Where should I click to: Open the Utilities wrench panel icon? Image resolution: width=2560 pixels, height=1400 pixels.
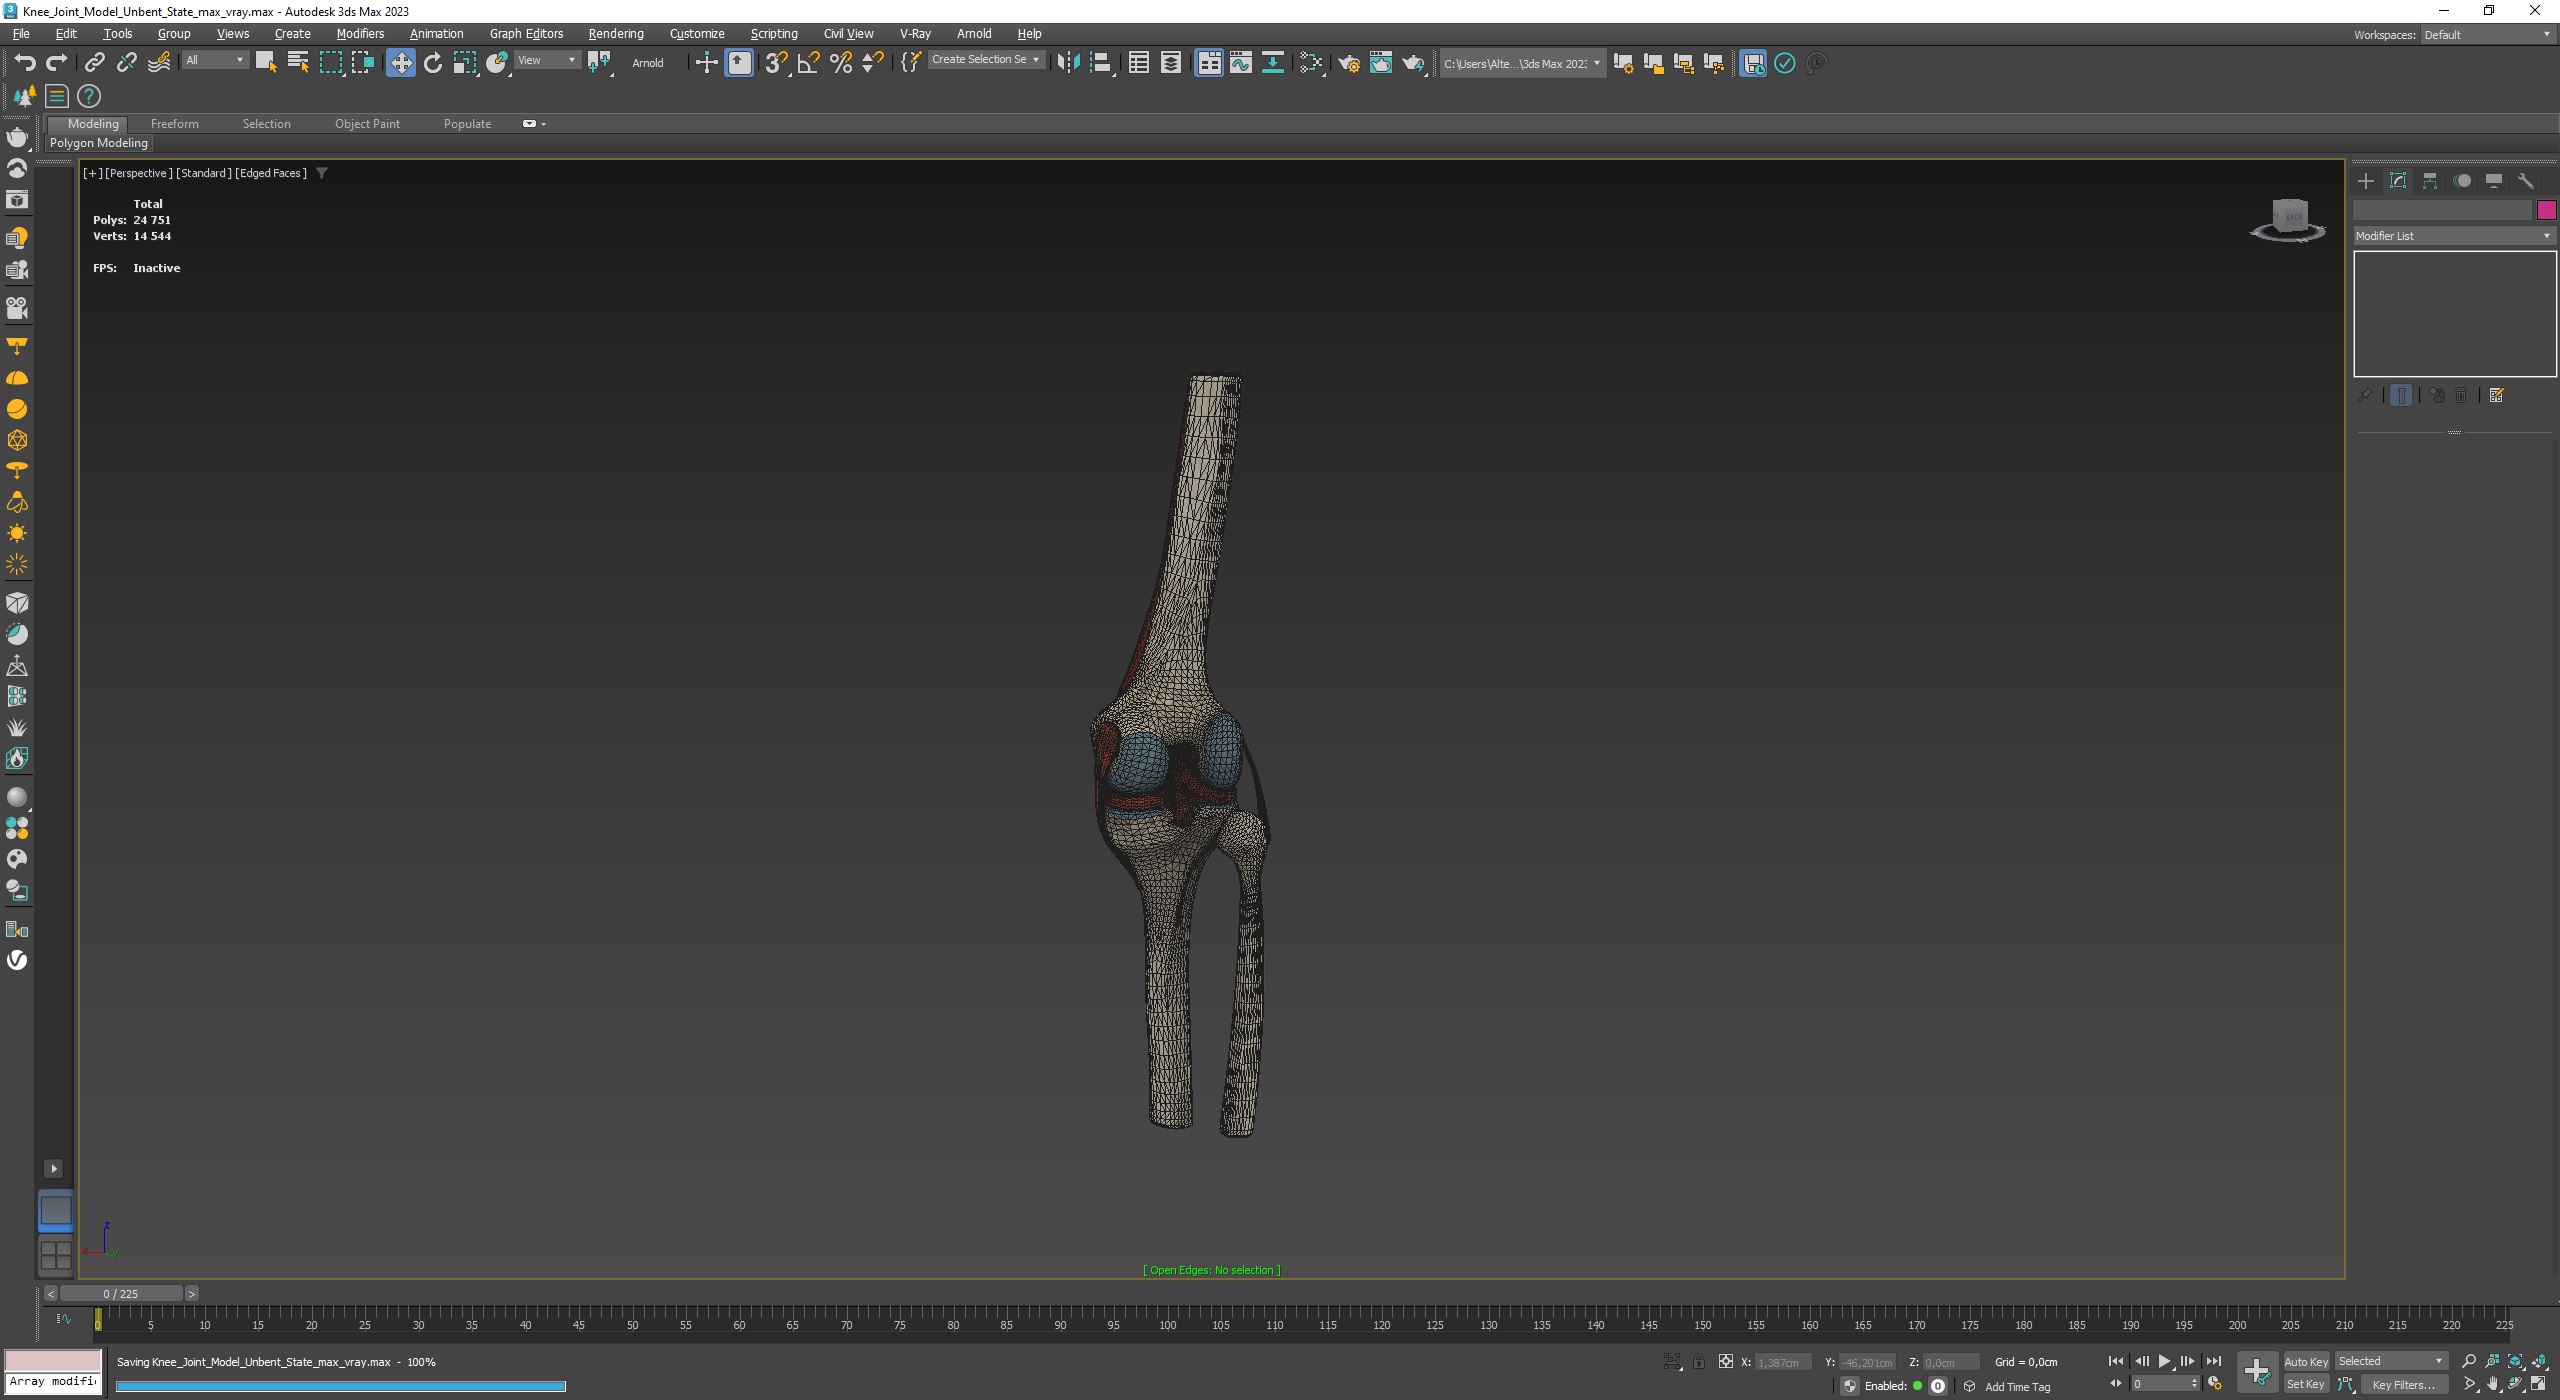pos(2526,181)
